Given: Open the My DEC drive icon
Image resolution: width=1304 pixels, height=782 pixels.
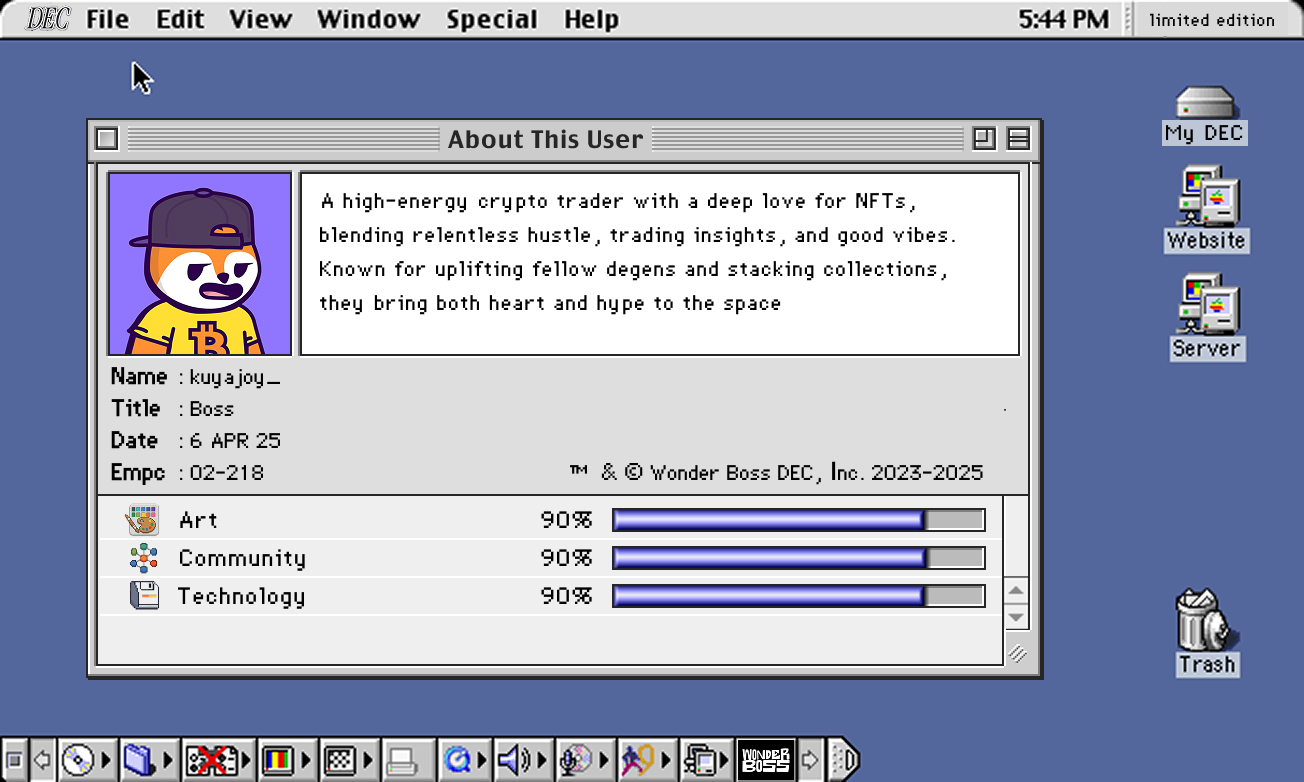Looking at the screenshot, I should click(x=1204, y=104).
